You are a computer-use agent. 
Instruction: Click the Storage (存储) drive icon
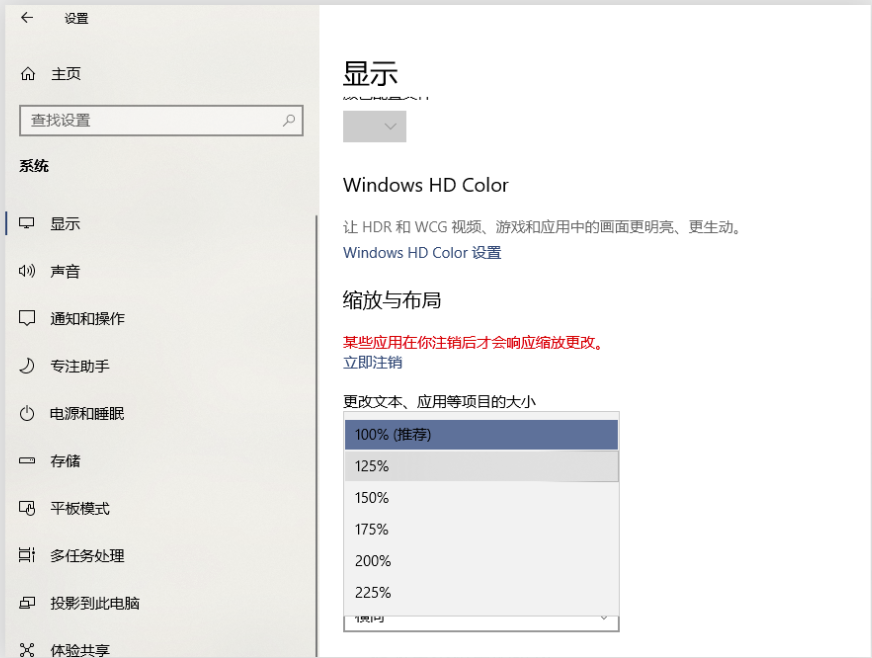pos(28,461)
